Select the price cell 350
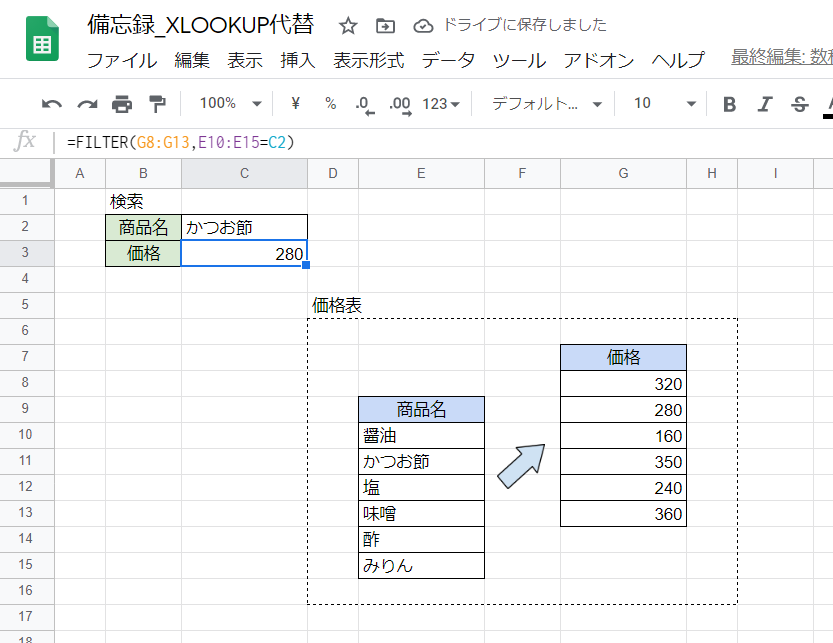The image size is (833, 643). (623, 462)
